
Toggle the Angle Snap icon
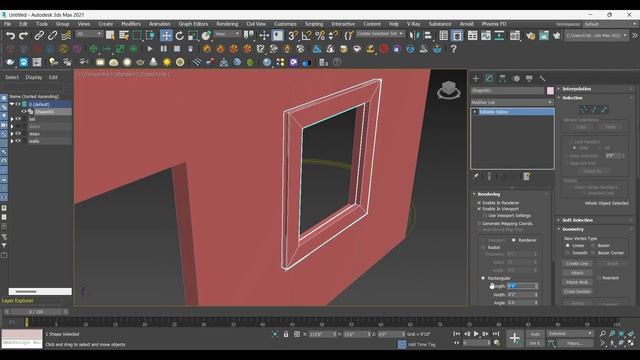(x=306, y=36)
